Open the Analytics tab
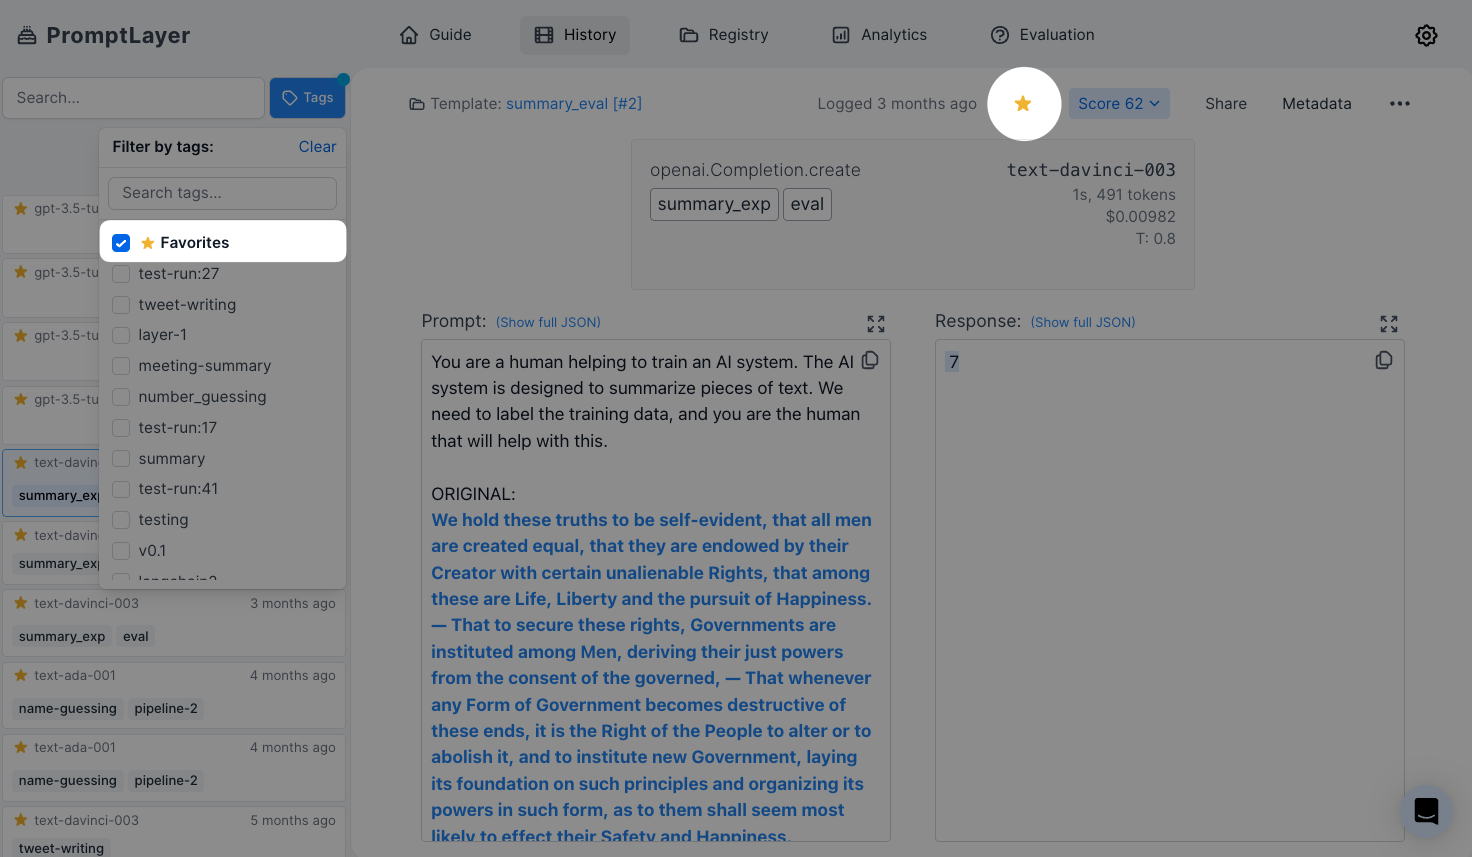The width and height of the screenshot is (1472, 857). [880, 35]
